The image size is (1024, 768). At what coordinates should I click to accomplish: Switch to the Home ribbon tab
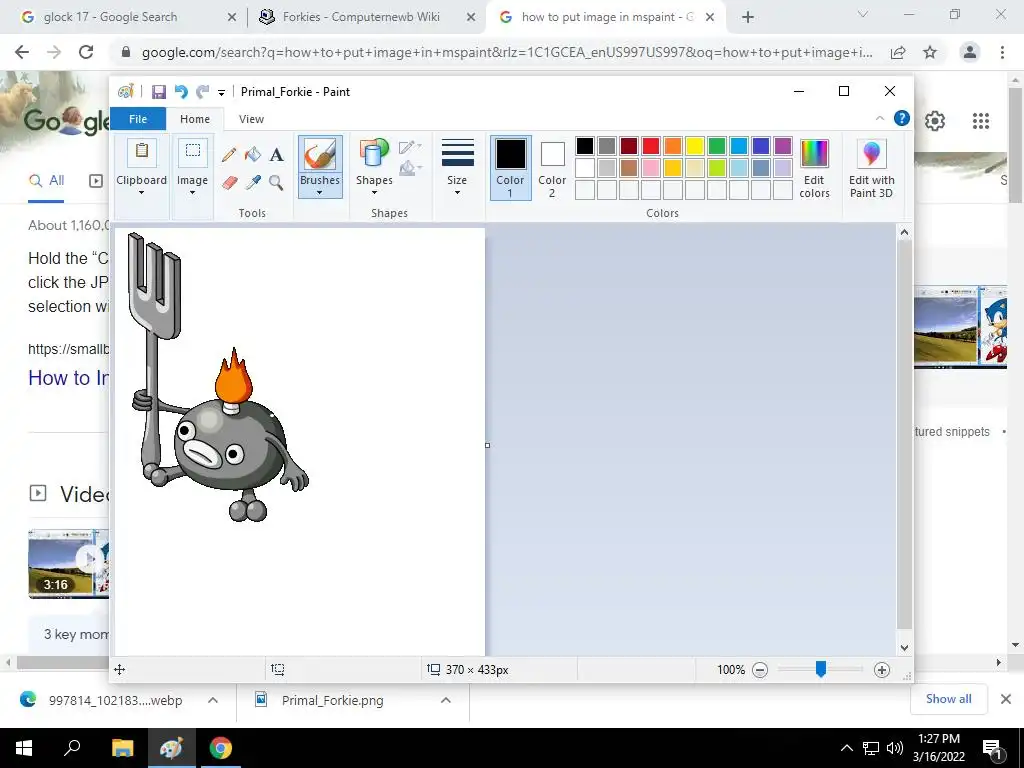195,119
